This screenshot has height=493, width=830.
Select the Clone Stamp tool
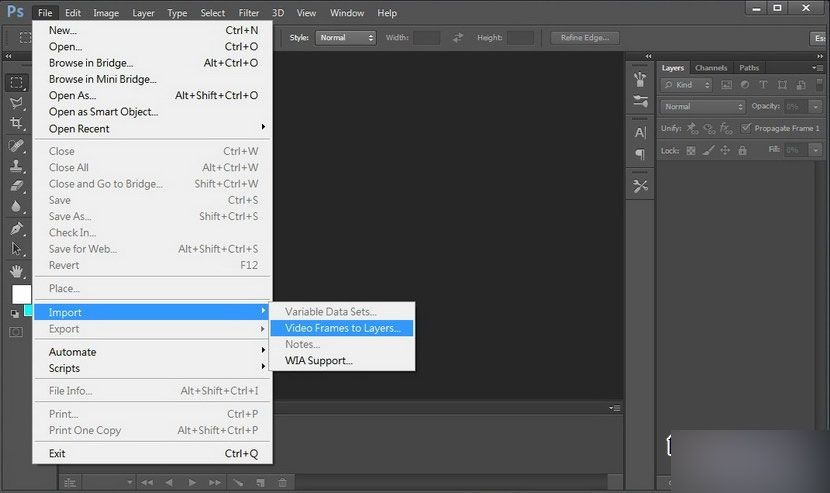coord(16,166)
